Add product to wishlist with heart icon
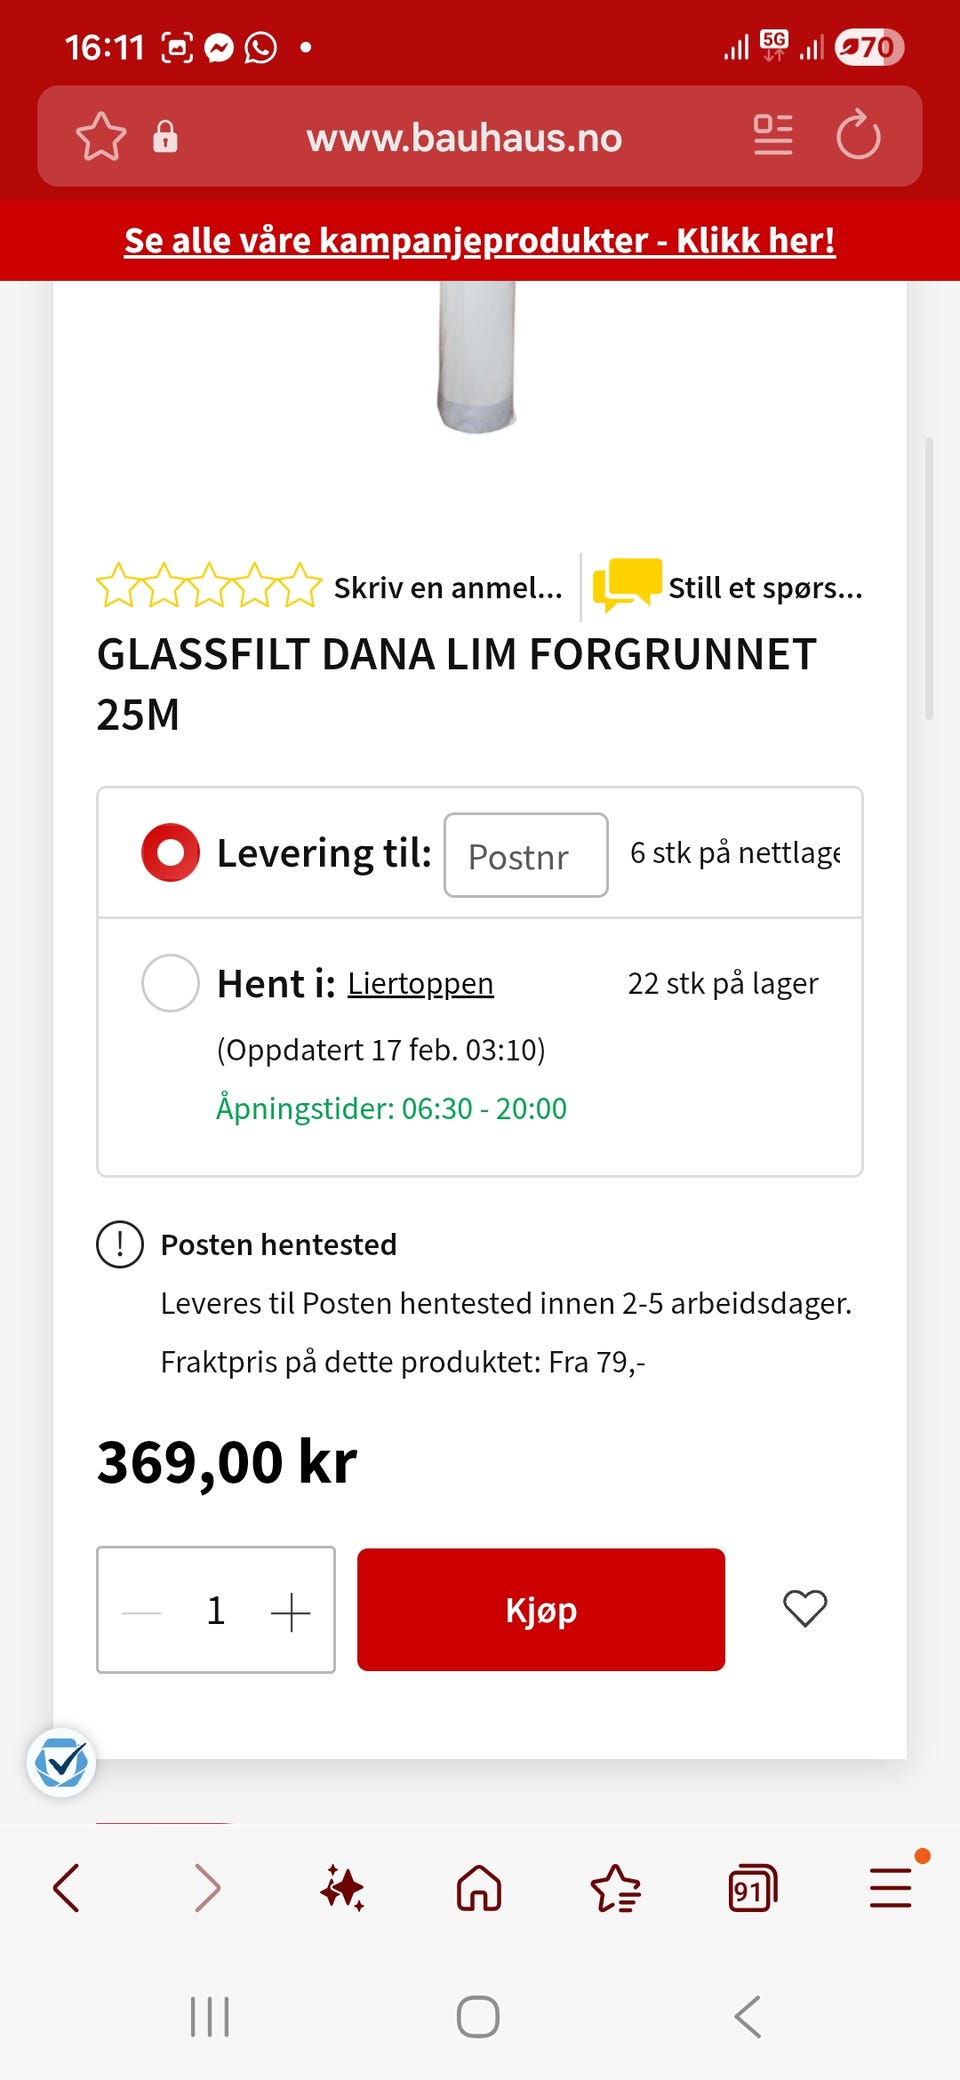Viewport: 960px width, 2080px height. pos(804,1609)
